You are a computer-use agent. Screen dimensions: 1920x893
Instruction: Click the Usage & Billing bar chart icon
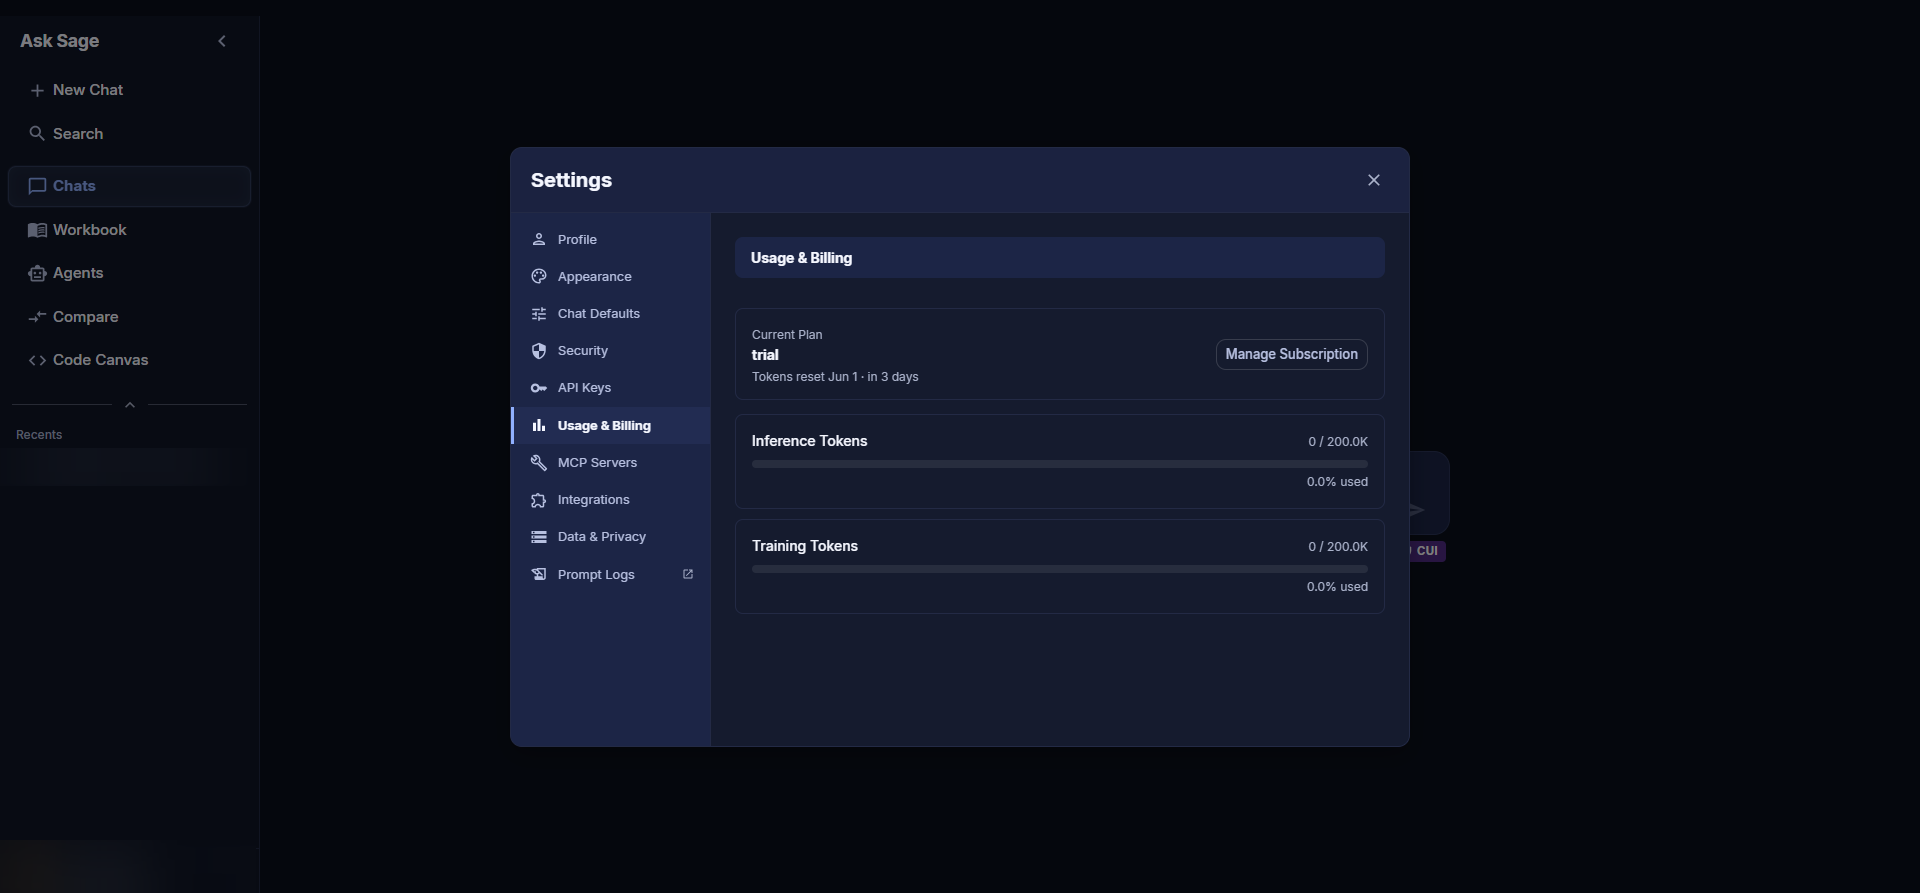click(539, 426)
